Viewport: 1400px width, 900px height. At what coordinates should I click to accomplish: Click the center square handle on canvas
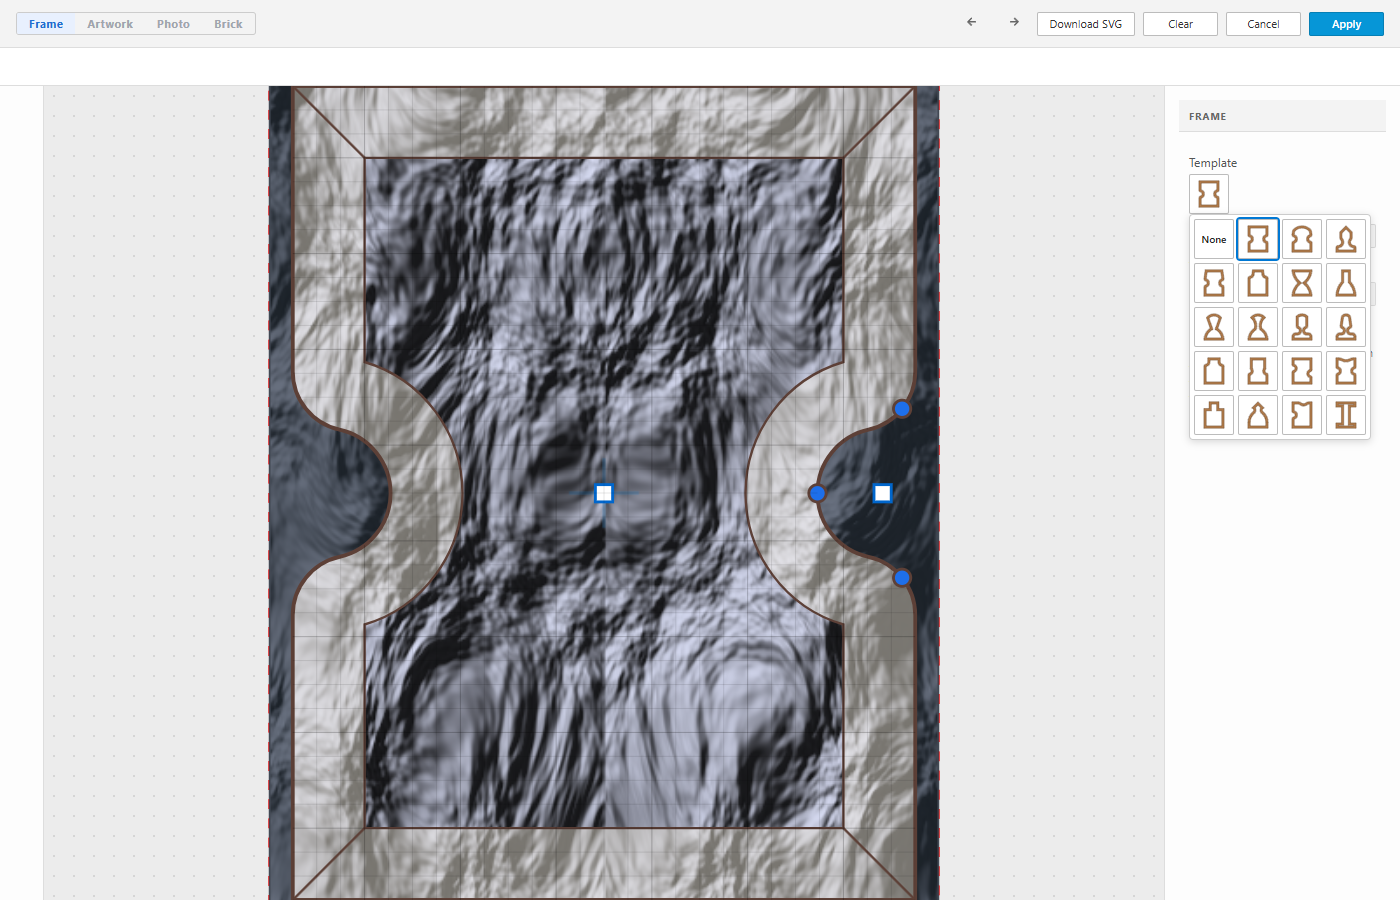(x=604, y=493)
